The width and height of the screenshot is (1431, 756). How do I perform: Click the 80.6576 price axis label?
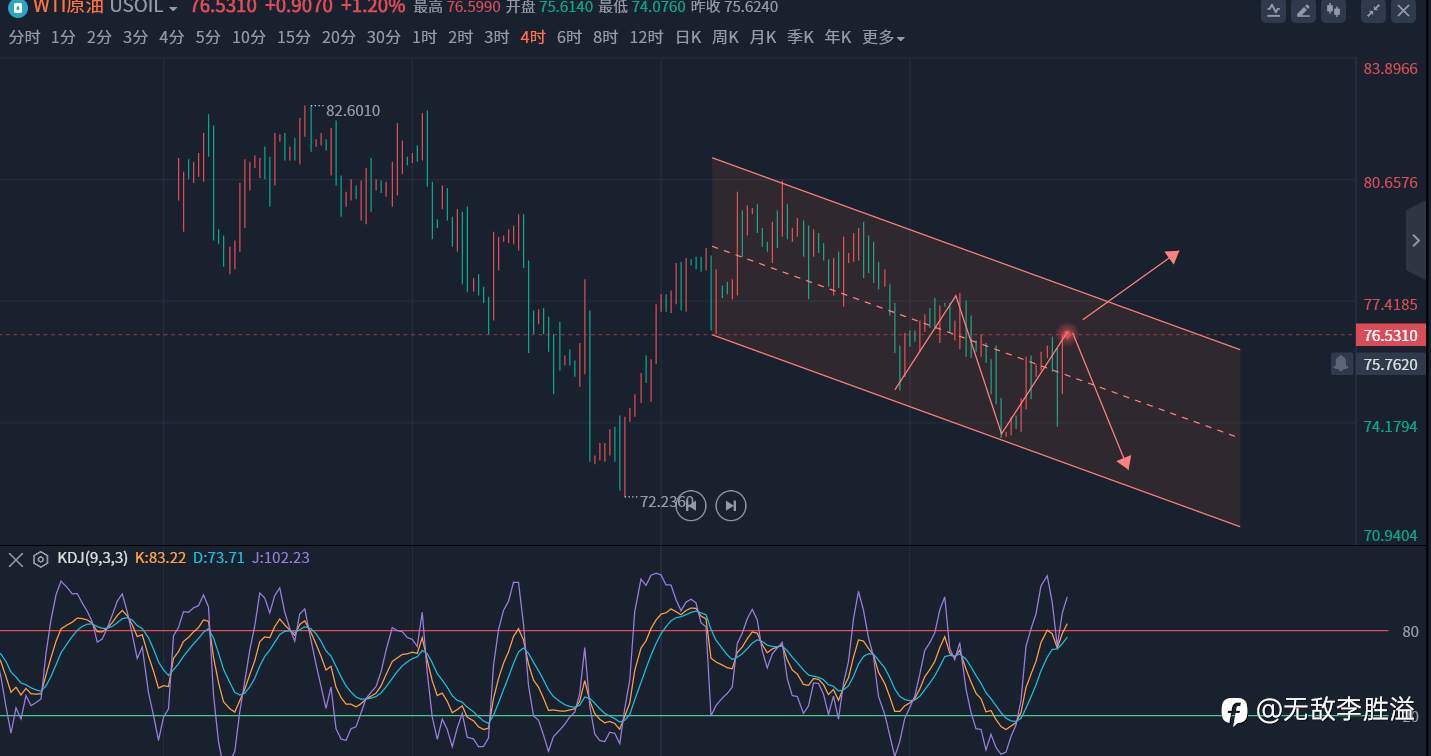click(x=1390, y=183)
